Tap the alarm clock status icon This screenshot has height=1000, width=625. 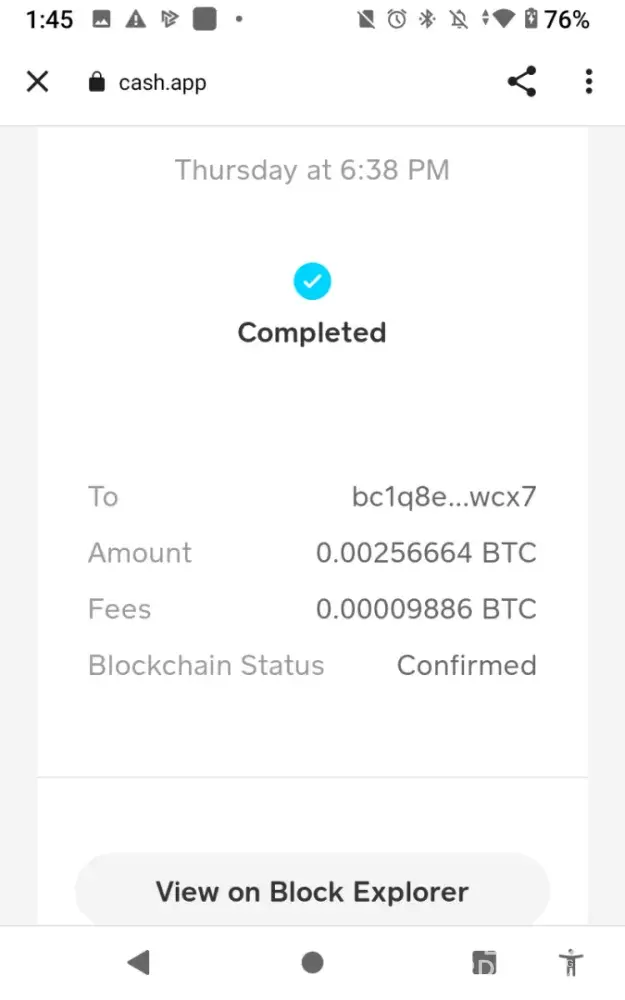pos(397,19)
